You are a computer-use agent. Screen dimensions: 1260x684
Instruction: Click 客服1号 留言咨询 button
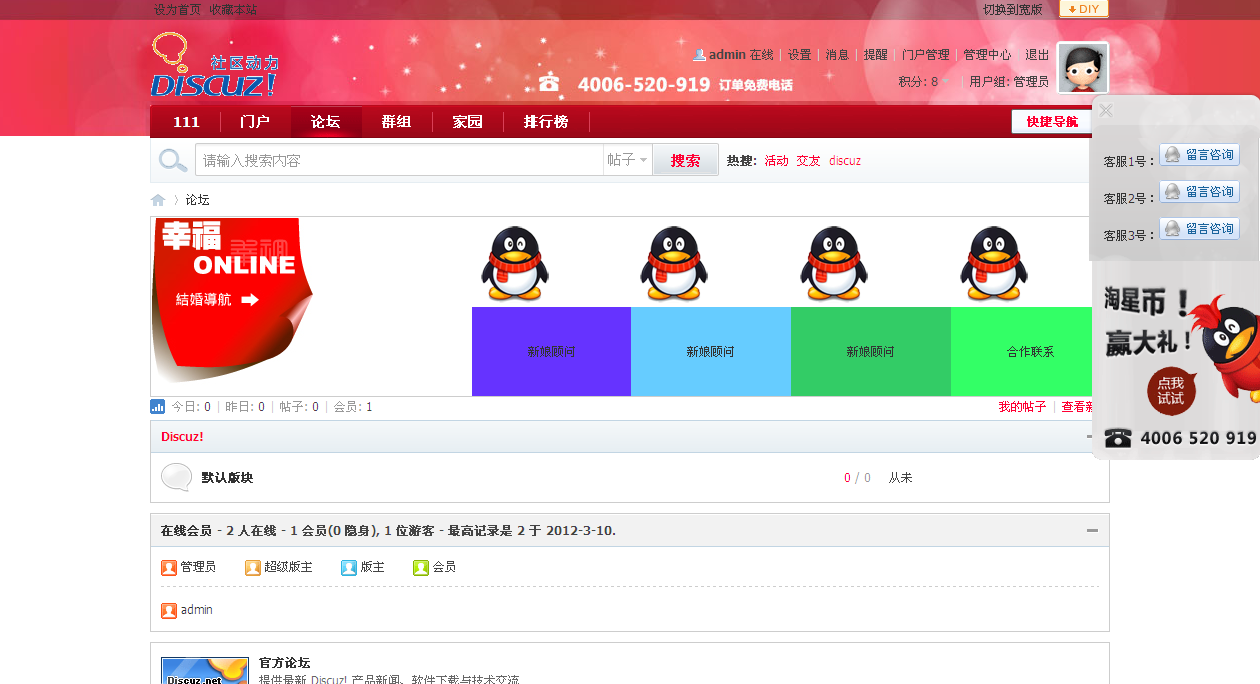(1199, 155)
